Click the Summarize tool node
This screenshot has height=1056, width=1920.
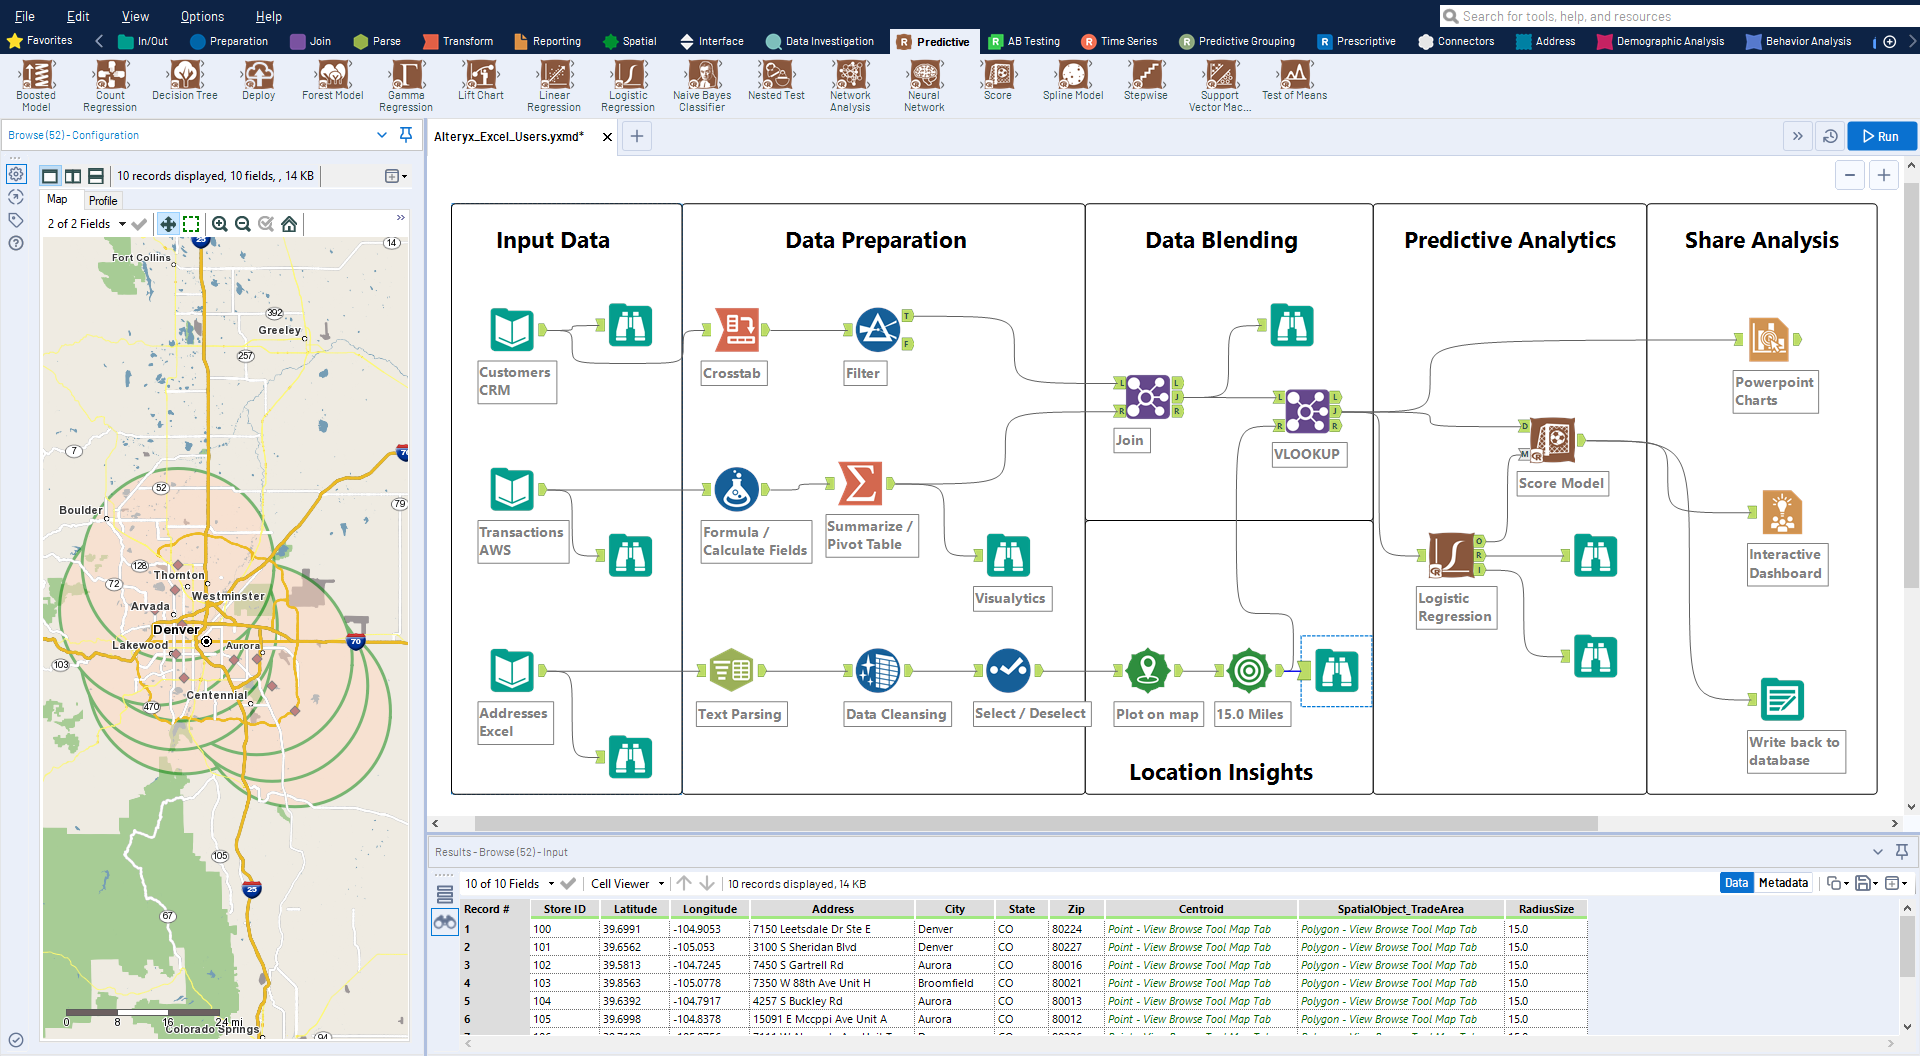(860, 484)
